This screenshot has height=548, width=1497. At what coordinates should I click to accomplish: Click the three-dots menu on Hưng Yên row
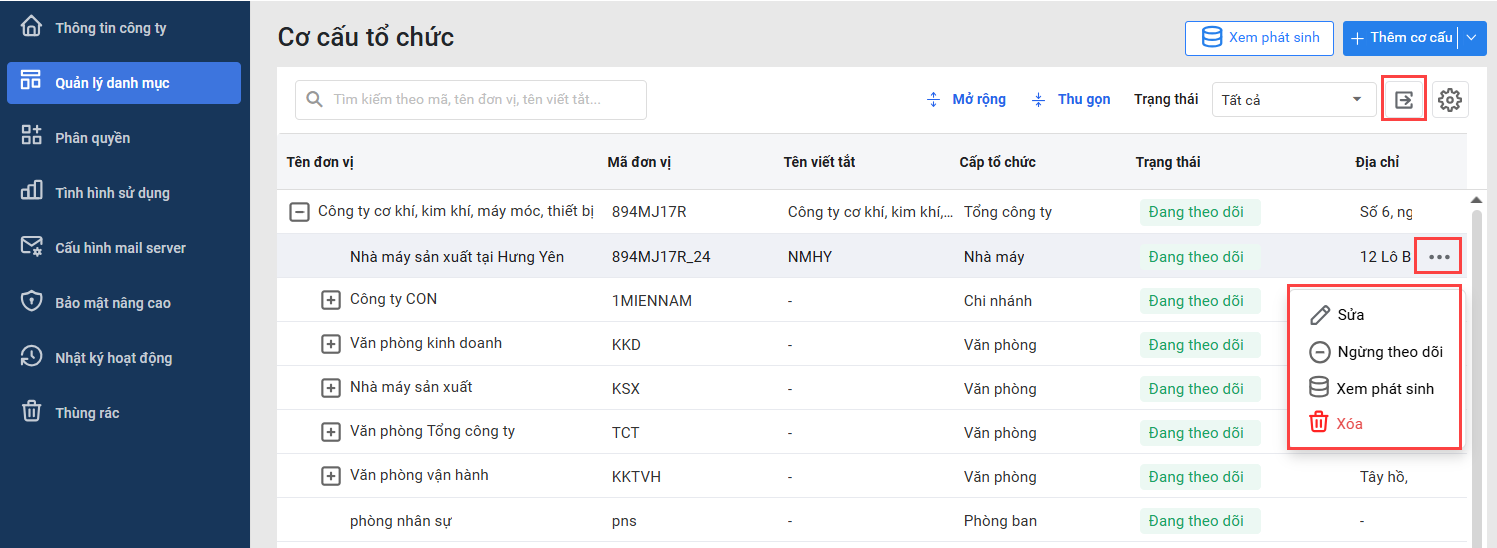[x=1439, y=257]
